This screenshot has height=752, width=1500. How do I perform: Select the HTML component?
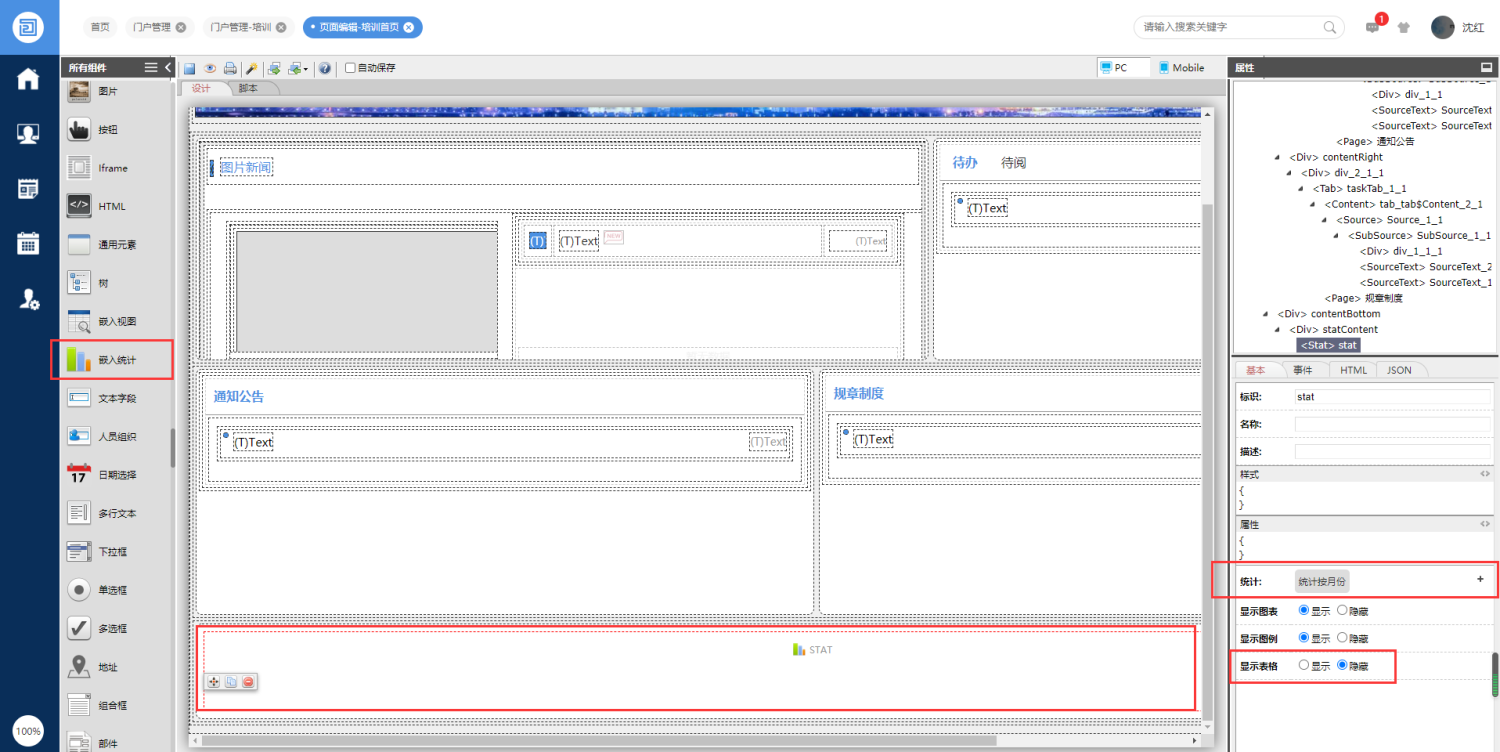(x=112, y=206)
